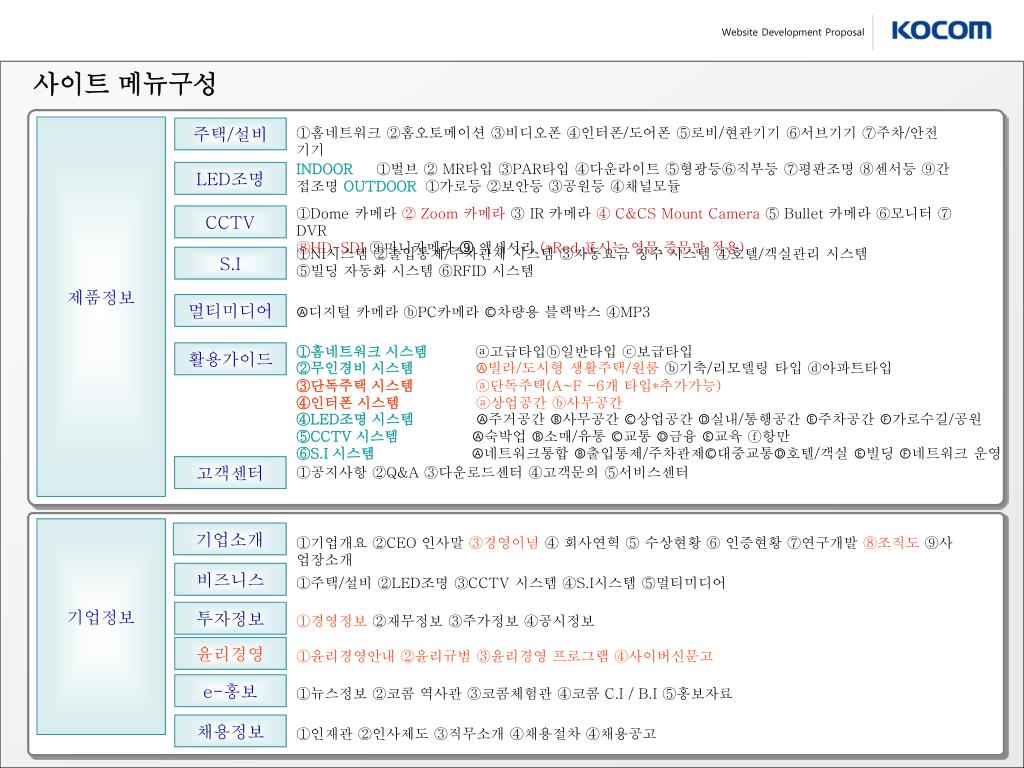Viewport: 1024px width, 768px height.
Task: Click the 아파트타입 item
Action: pos(850,368)
